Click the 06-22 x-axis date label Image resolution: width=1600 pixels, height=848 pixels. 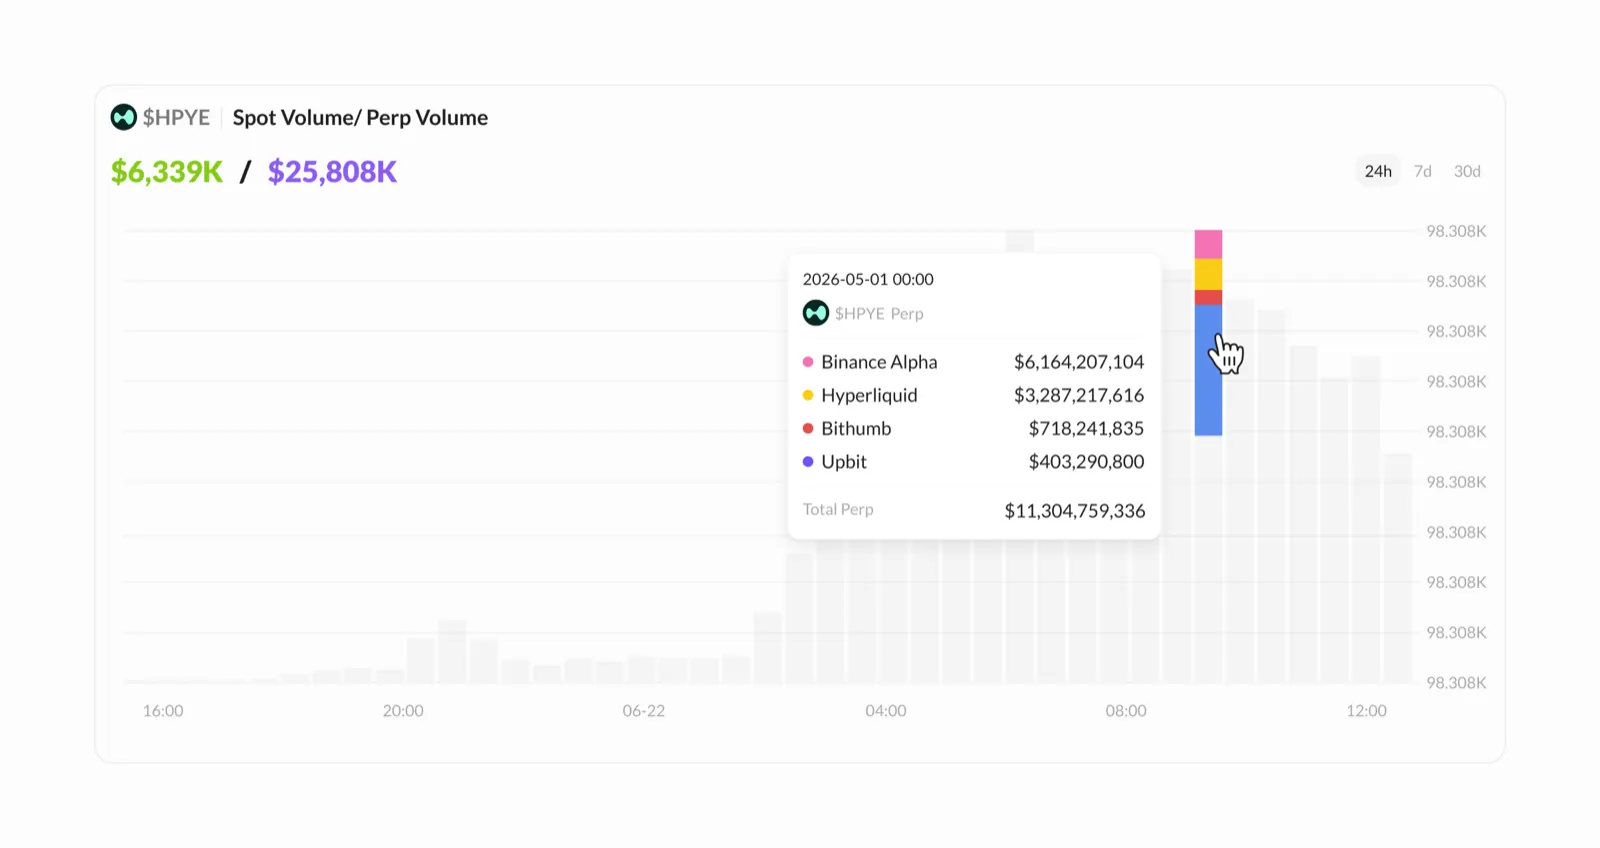[643, 711]
